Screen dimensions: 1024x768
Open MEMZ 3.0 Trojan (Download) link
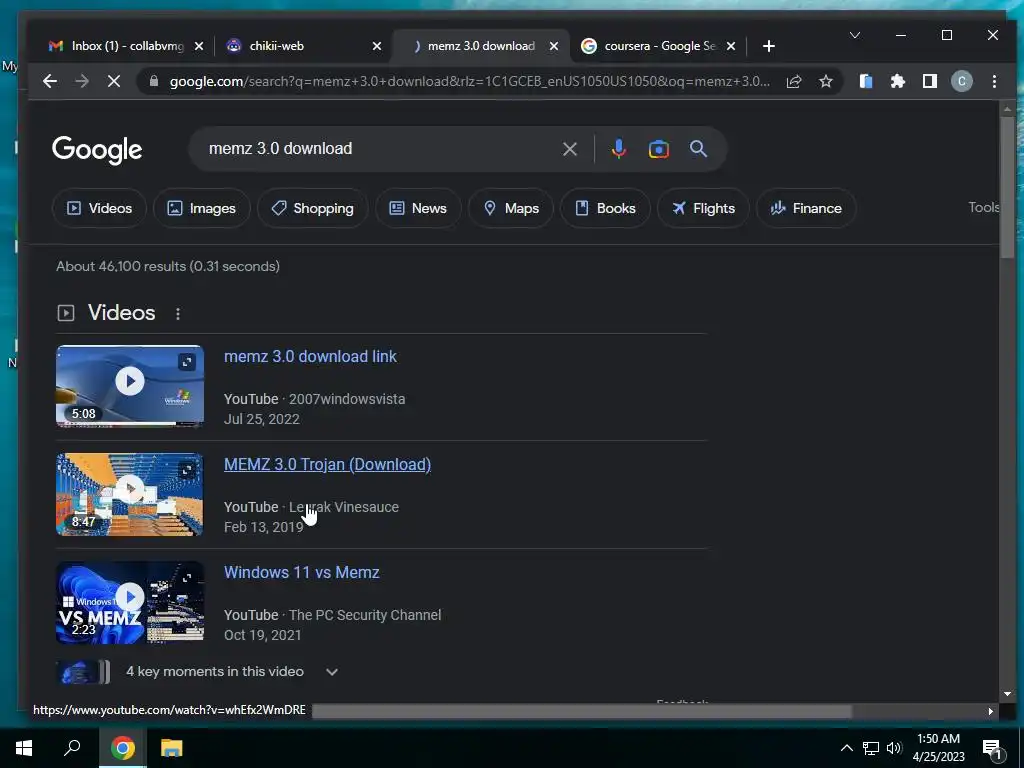click(x=327, y=464)
